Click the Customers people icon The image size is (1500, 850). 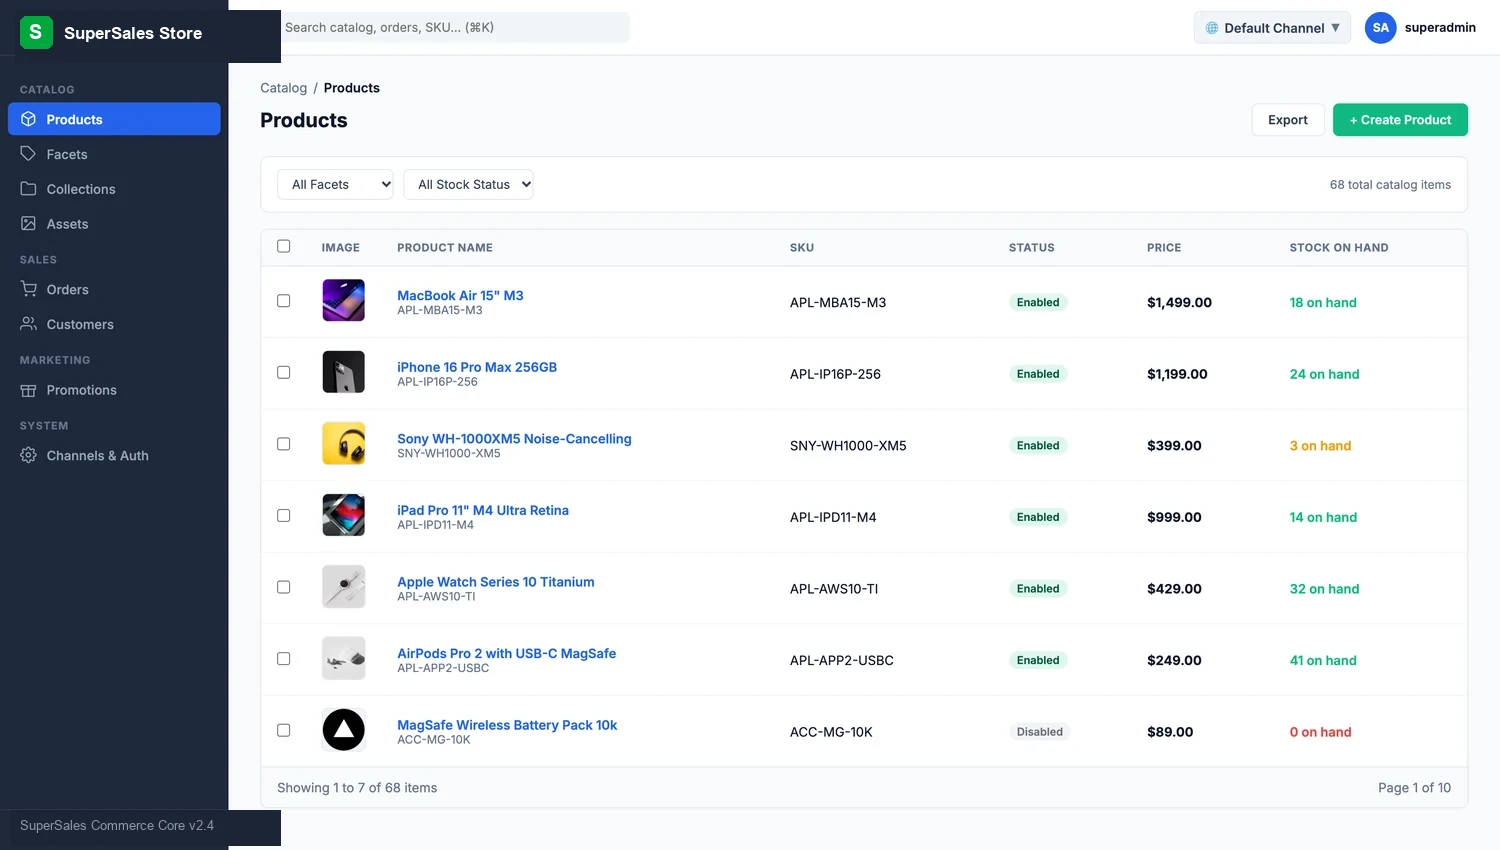(29, 324)
